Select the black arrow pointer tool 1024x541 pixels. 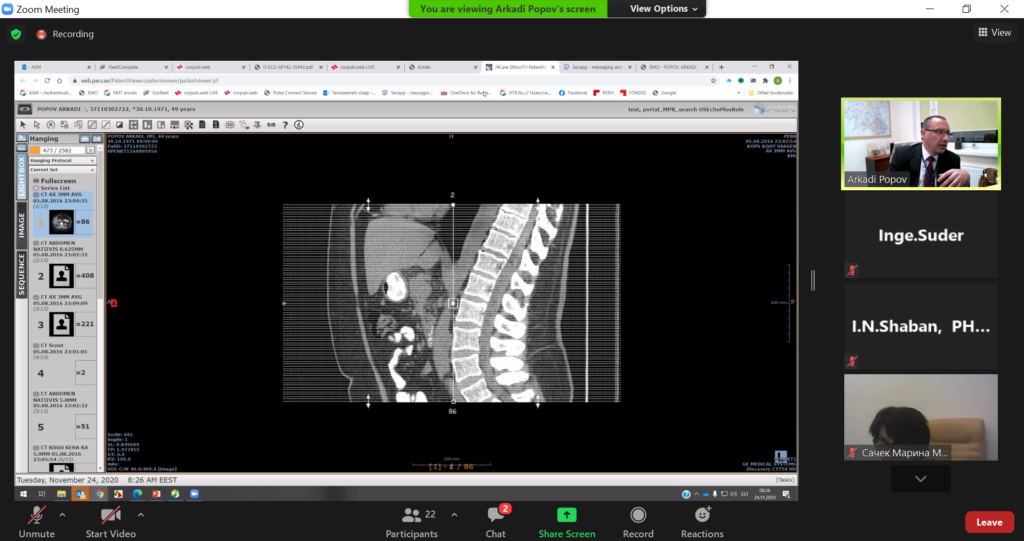point(23,125)
